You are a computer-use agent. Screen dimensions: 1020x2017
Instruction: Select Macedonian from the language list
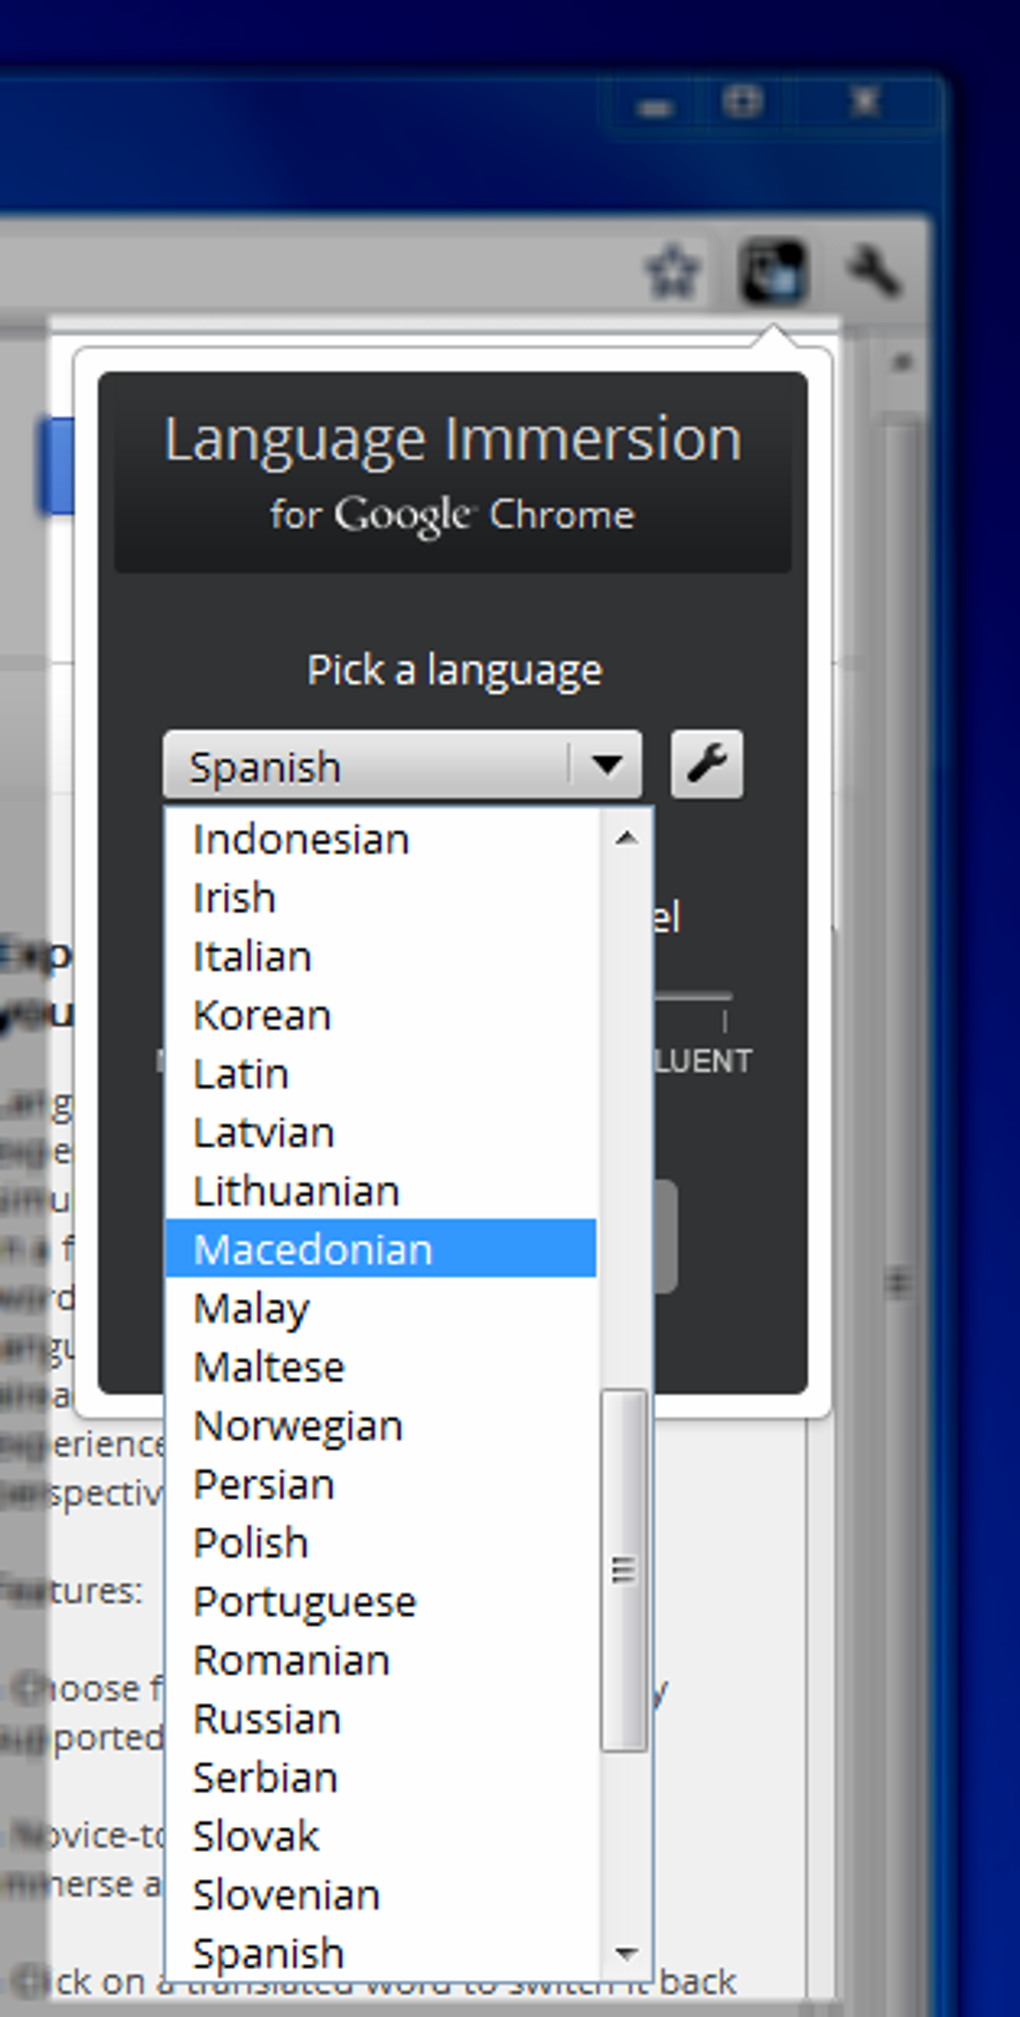click(313, 1249)
